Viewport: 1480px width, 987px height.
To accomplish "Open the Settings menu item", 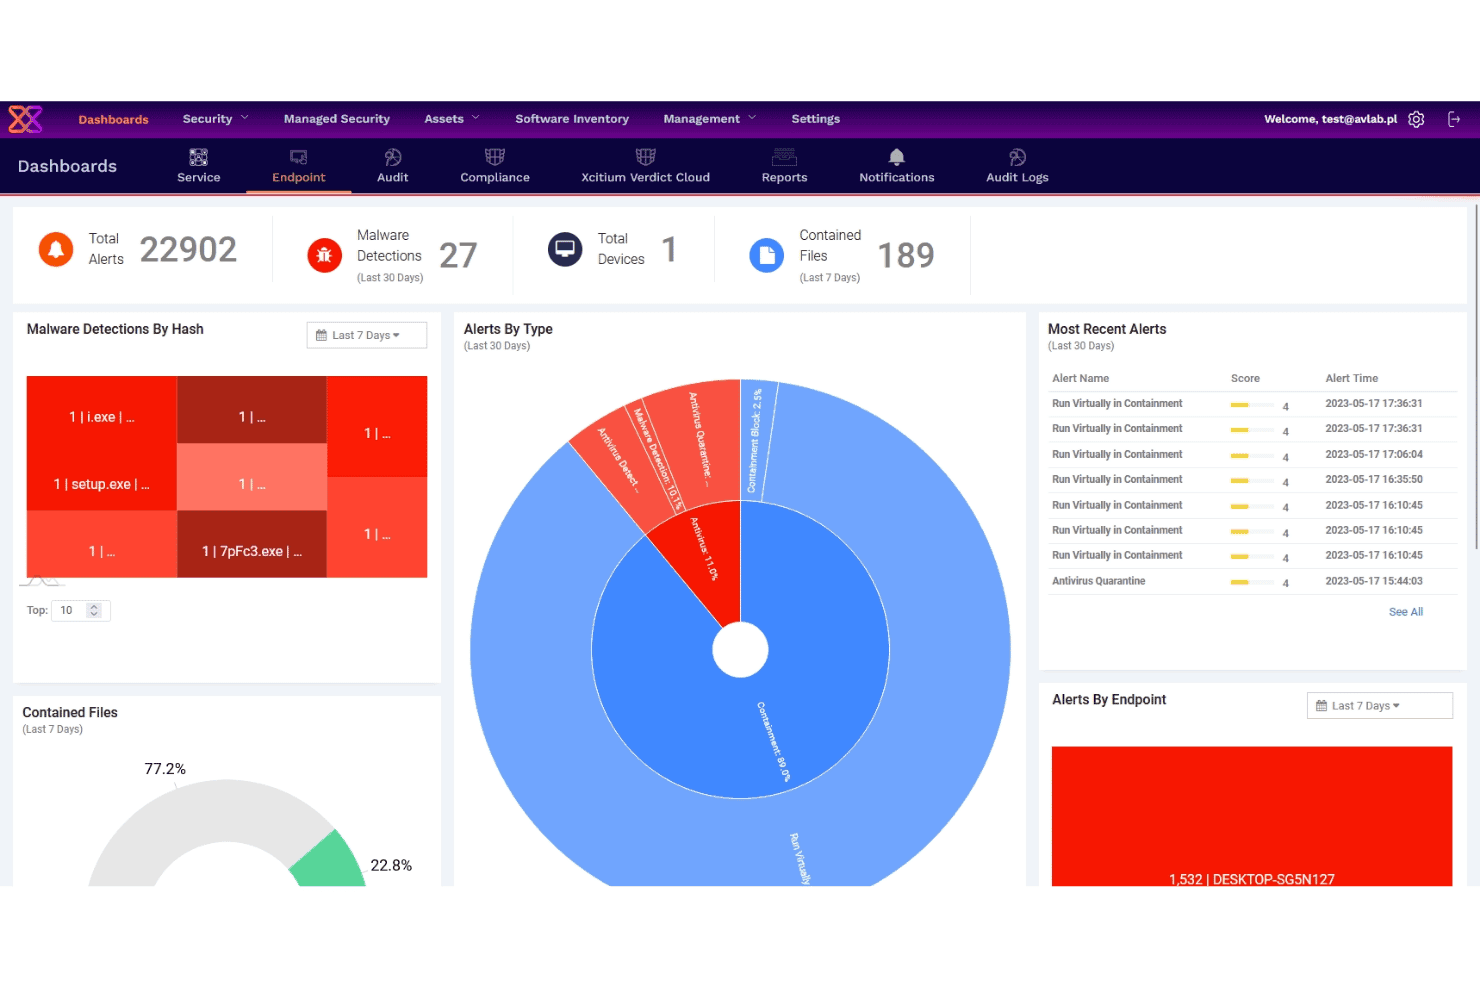I will (816, 119).
